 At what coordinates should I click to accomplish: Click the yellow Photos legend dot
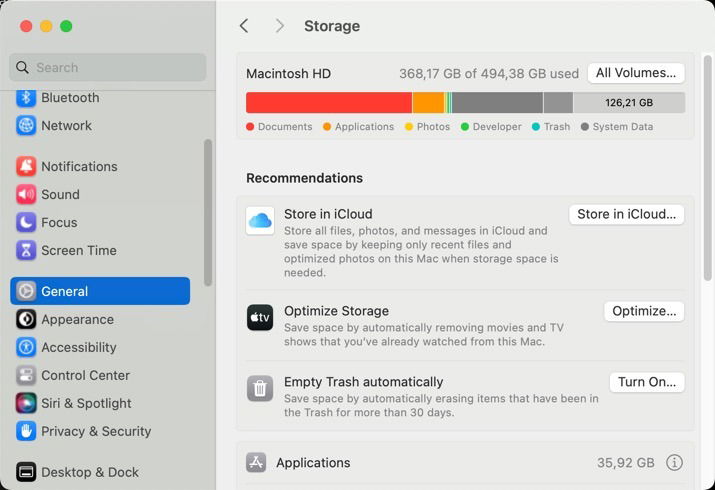[x=409, y=127]
